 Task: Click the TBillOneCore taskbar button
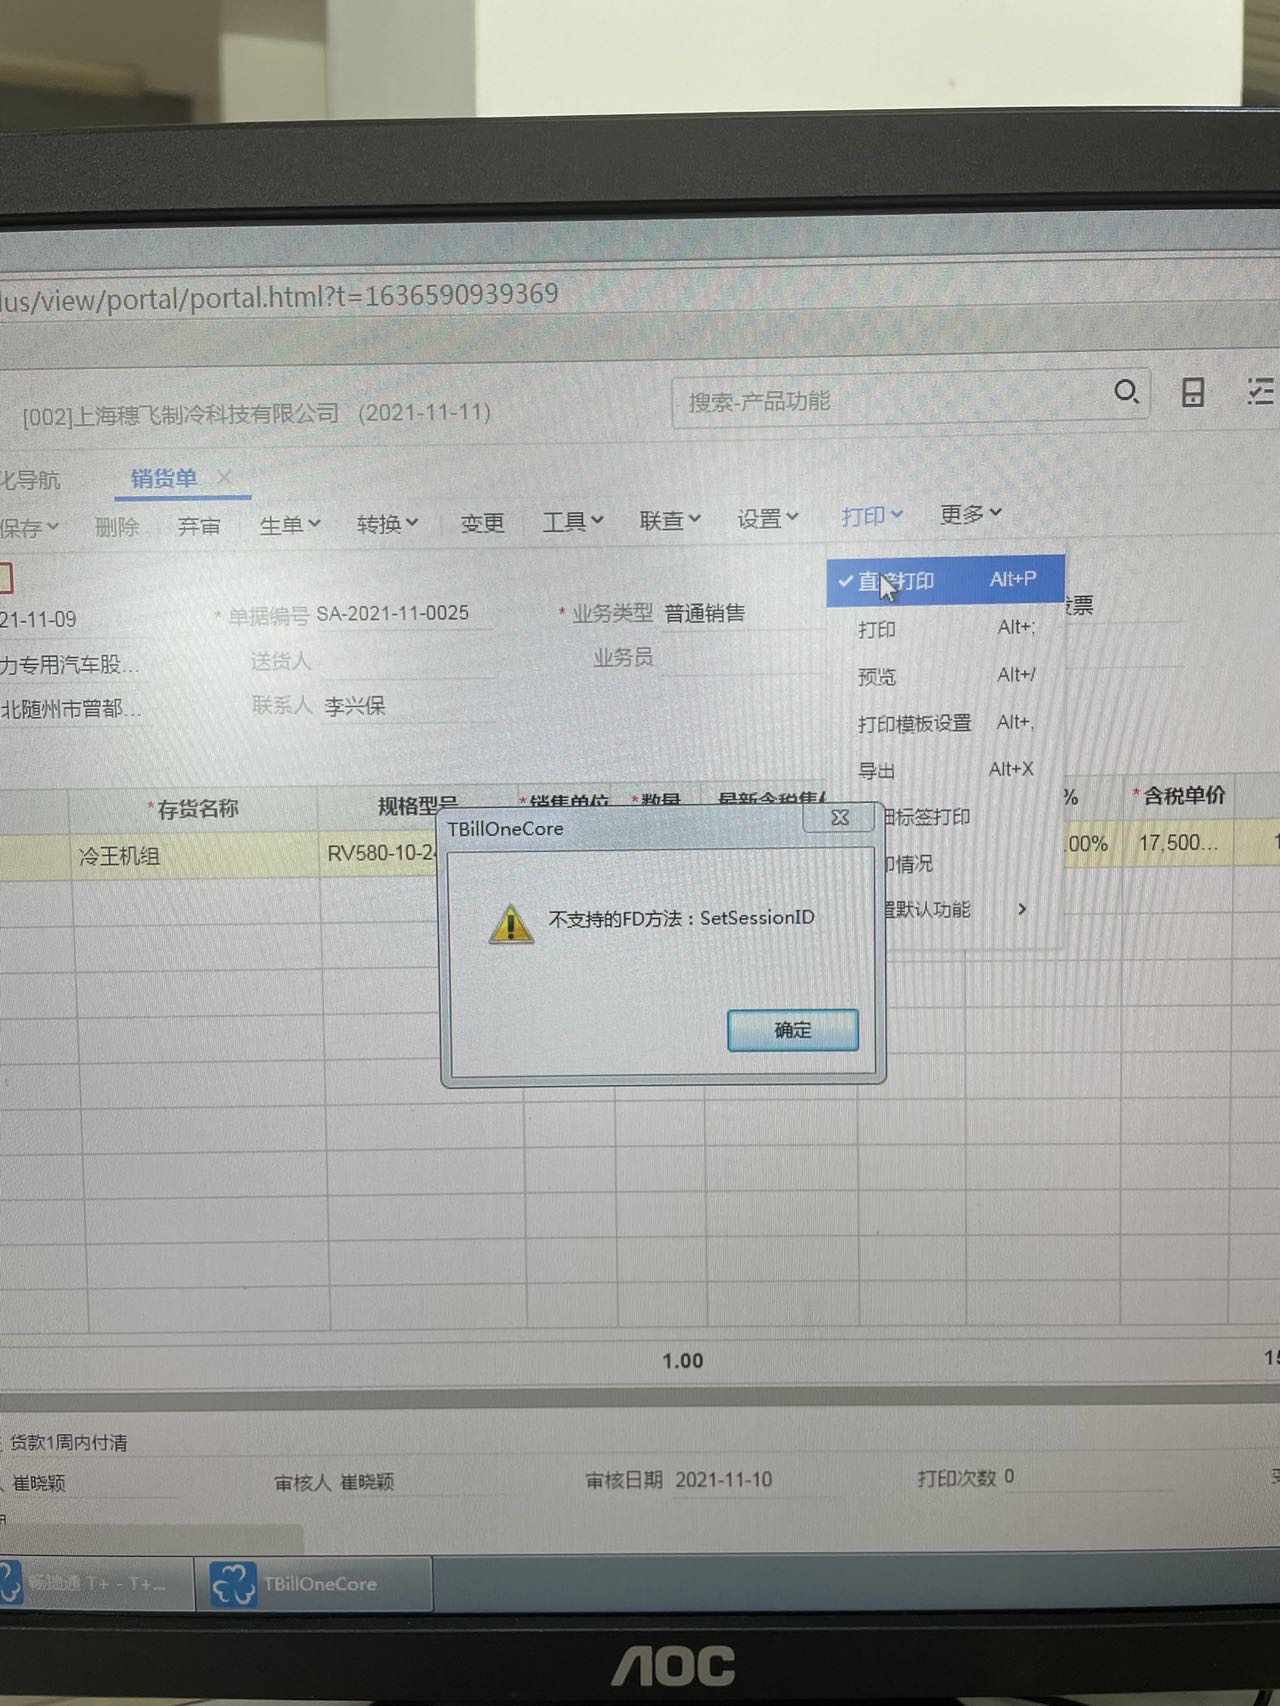tap(314, 1584)
